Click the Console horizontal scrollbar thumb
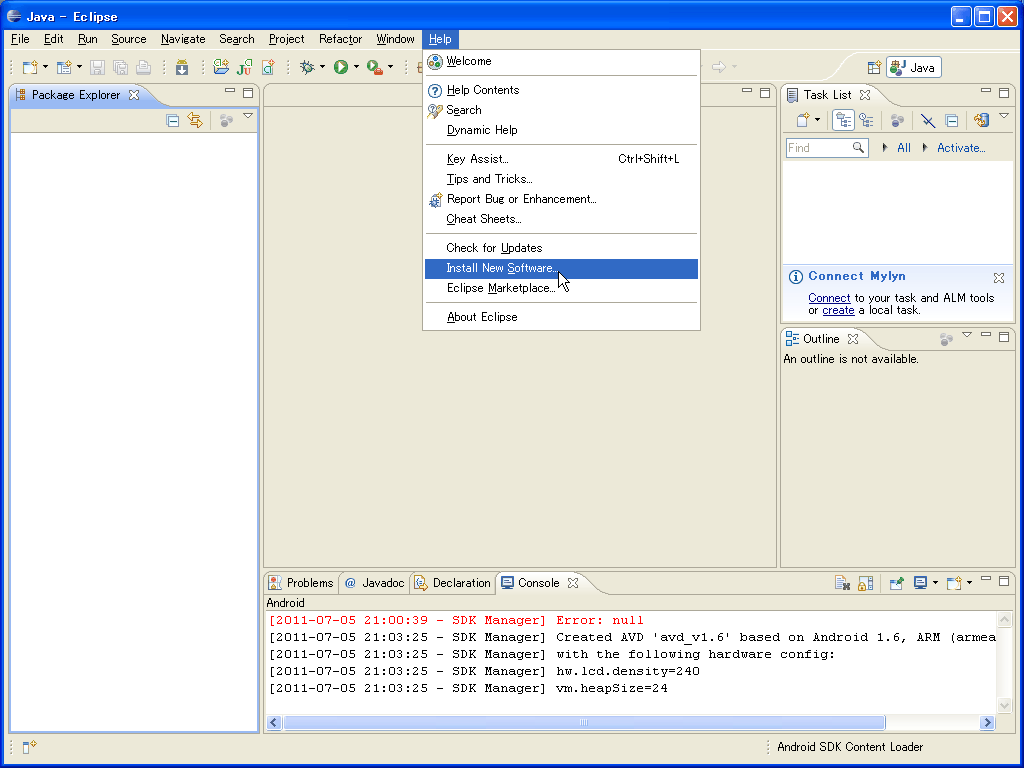Screen dimensions: 1024x768 click(584, 722)
